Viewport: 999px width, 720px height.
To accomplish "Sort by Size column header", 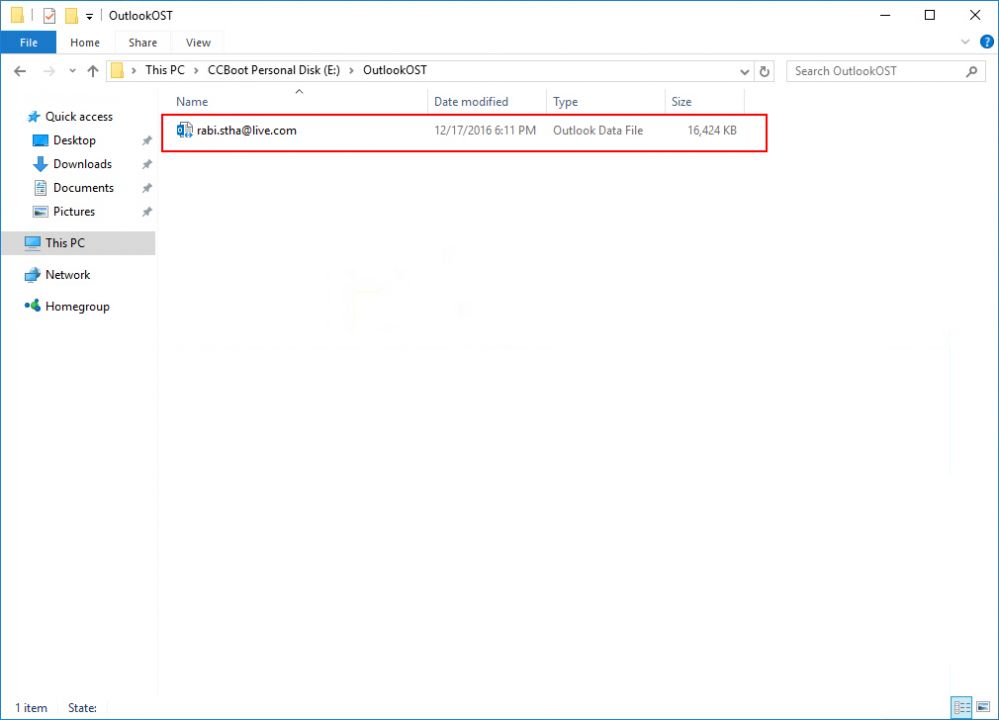I will click(x=705, y=101).
